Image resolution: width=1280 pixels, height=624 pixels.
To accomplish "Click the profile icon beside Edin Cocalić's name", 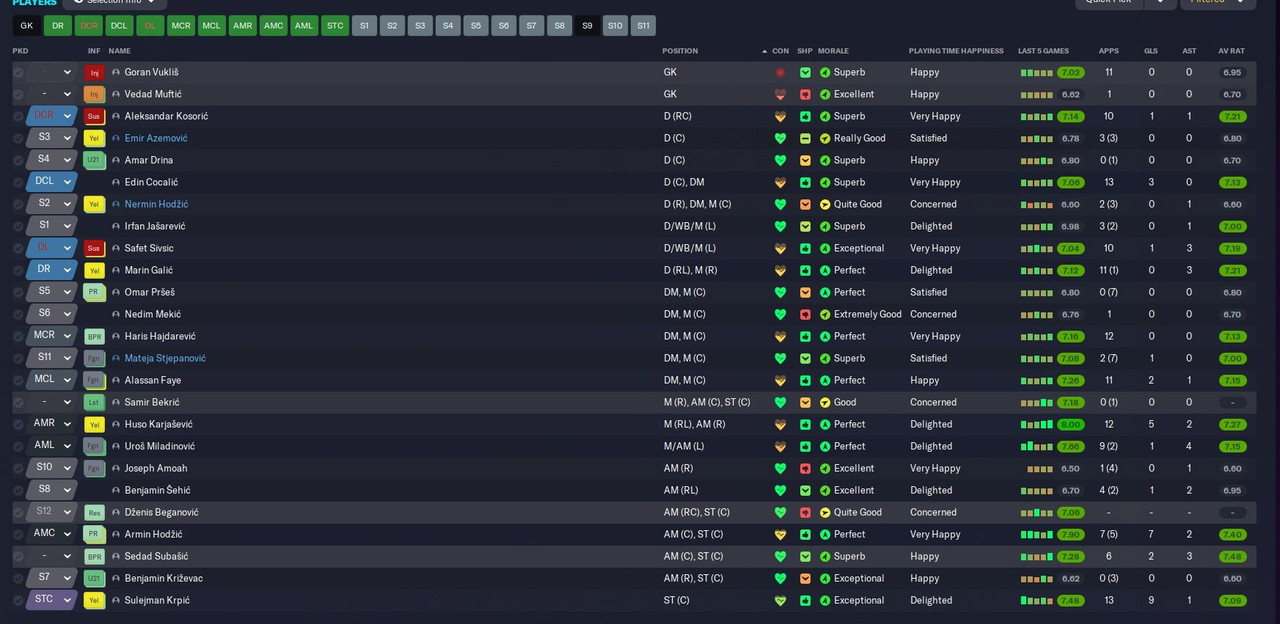I will (x=116, y=182).
